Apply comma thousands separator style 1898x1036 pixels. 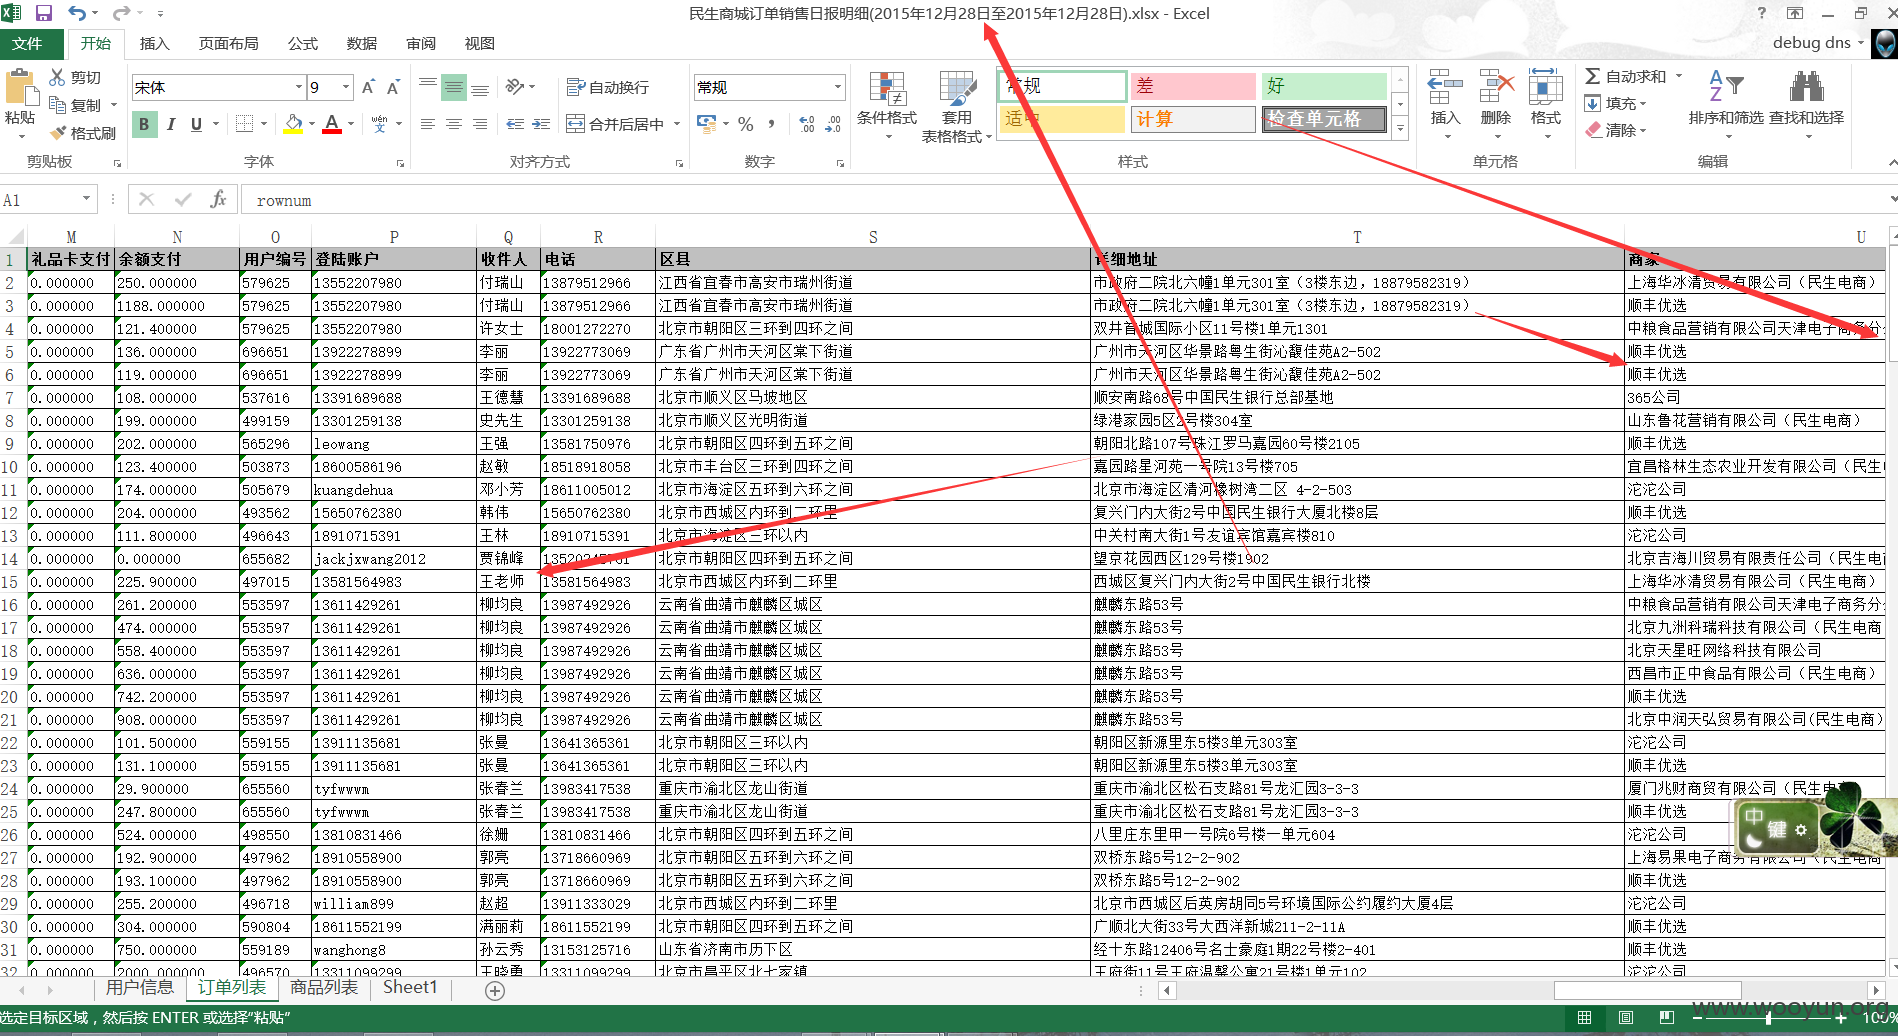(771, 124)
